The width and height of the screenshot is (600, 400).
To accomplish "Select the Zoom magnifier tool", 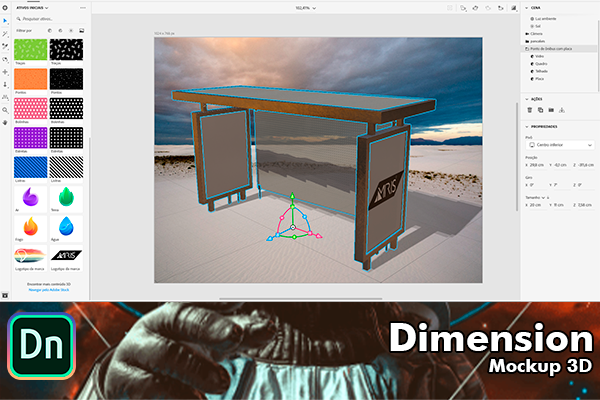I will click(x=5, y=110).
